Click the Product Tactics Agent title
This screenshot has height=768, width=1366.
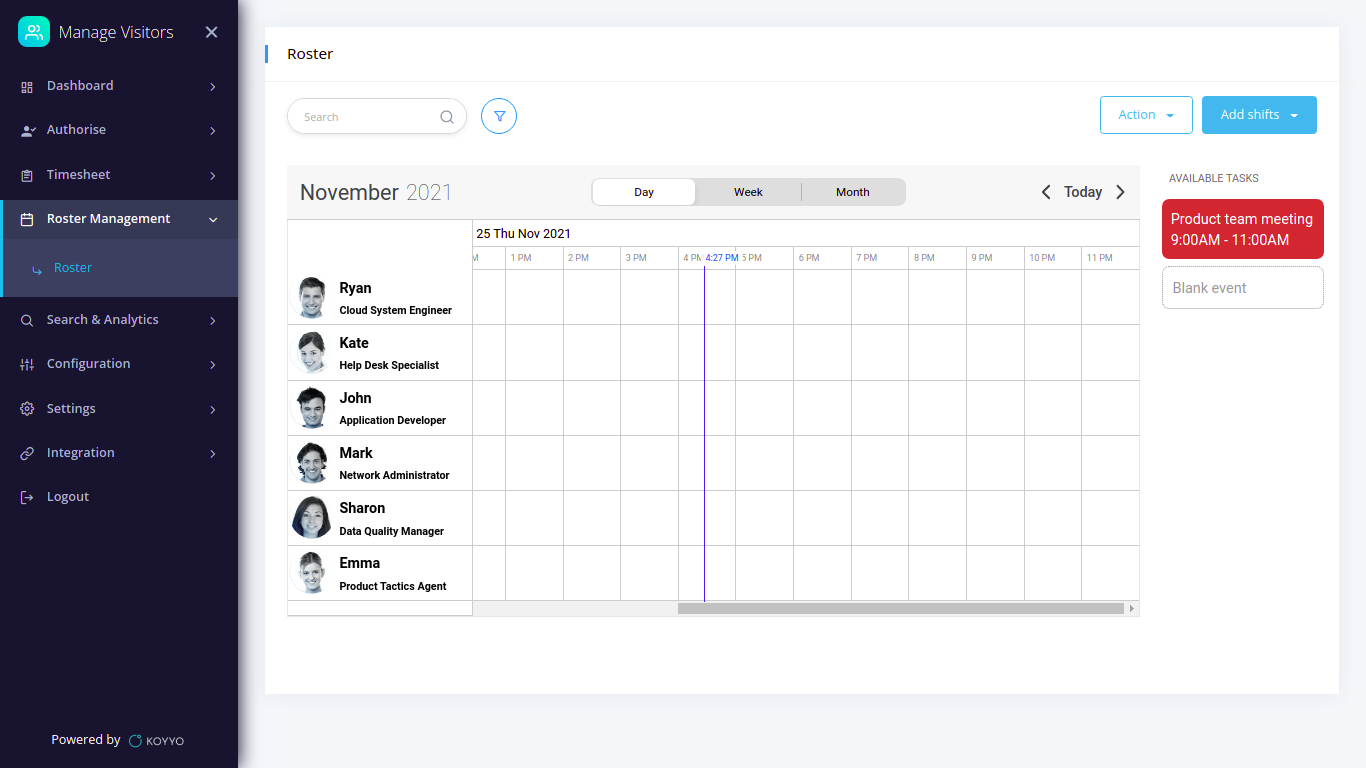(x=393, y=586)
